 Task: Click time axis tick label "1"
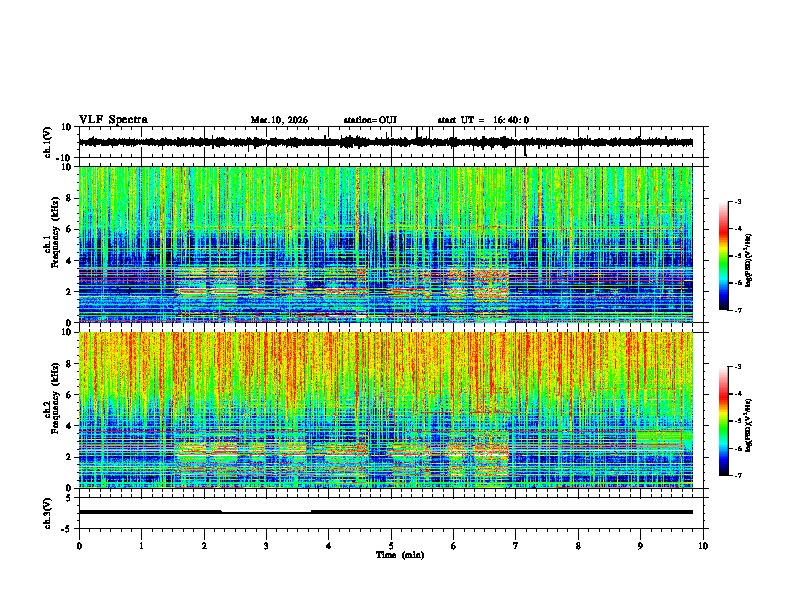[x=141, y=546]
